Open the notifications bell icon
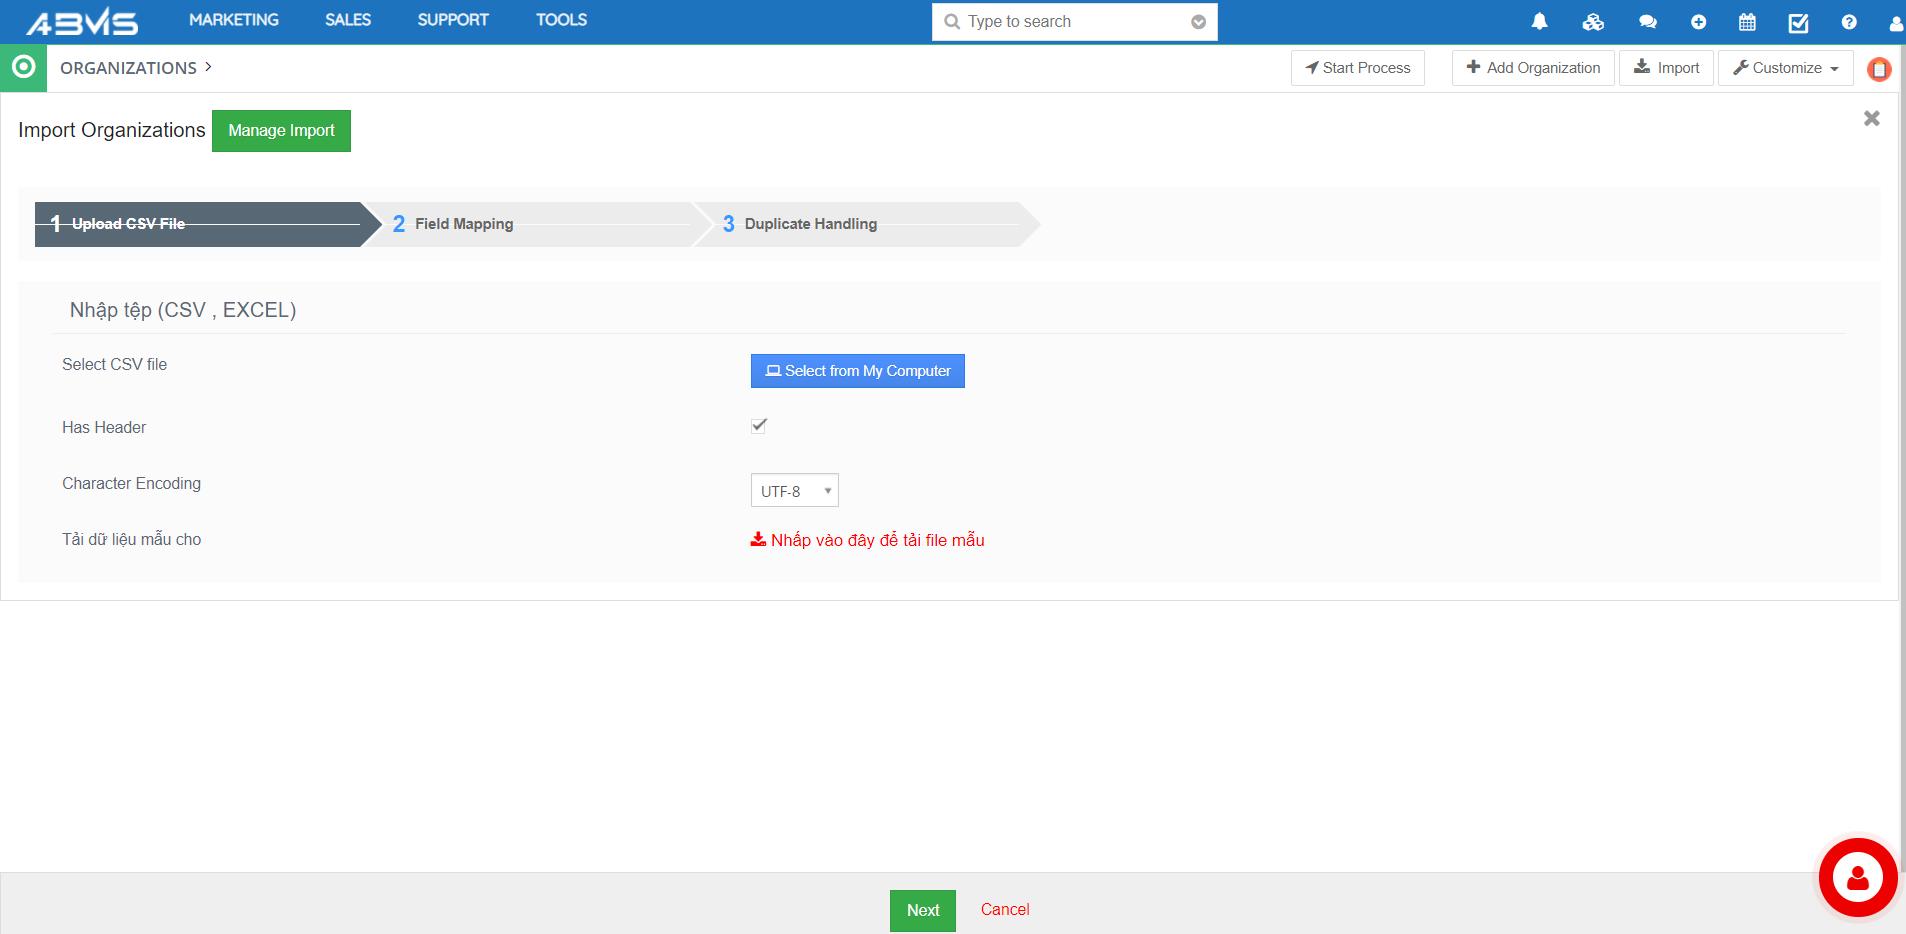 (x=1539, y=21)
